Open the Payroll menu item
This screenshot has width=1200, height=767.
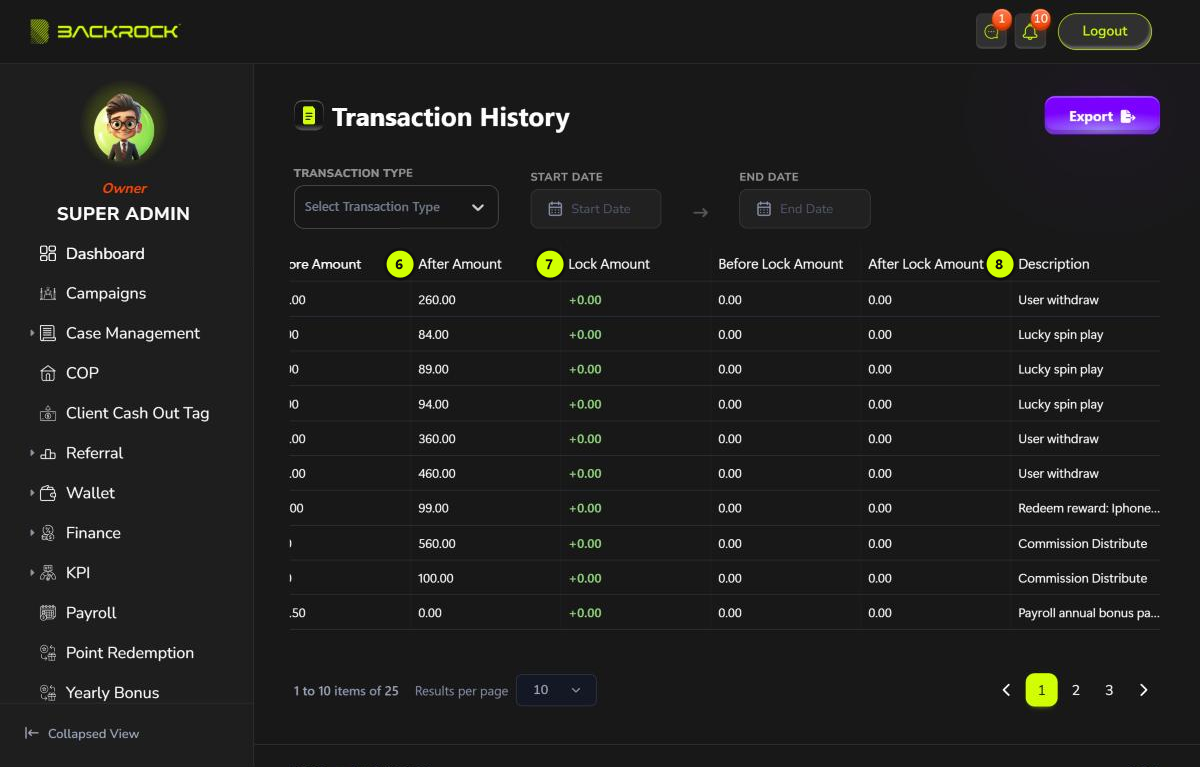[91, 613]
